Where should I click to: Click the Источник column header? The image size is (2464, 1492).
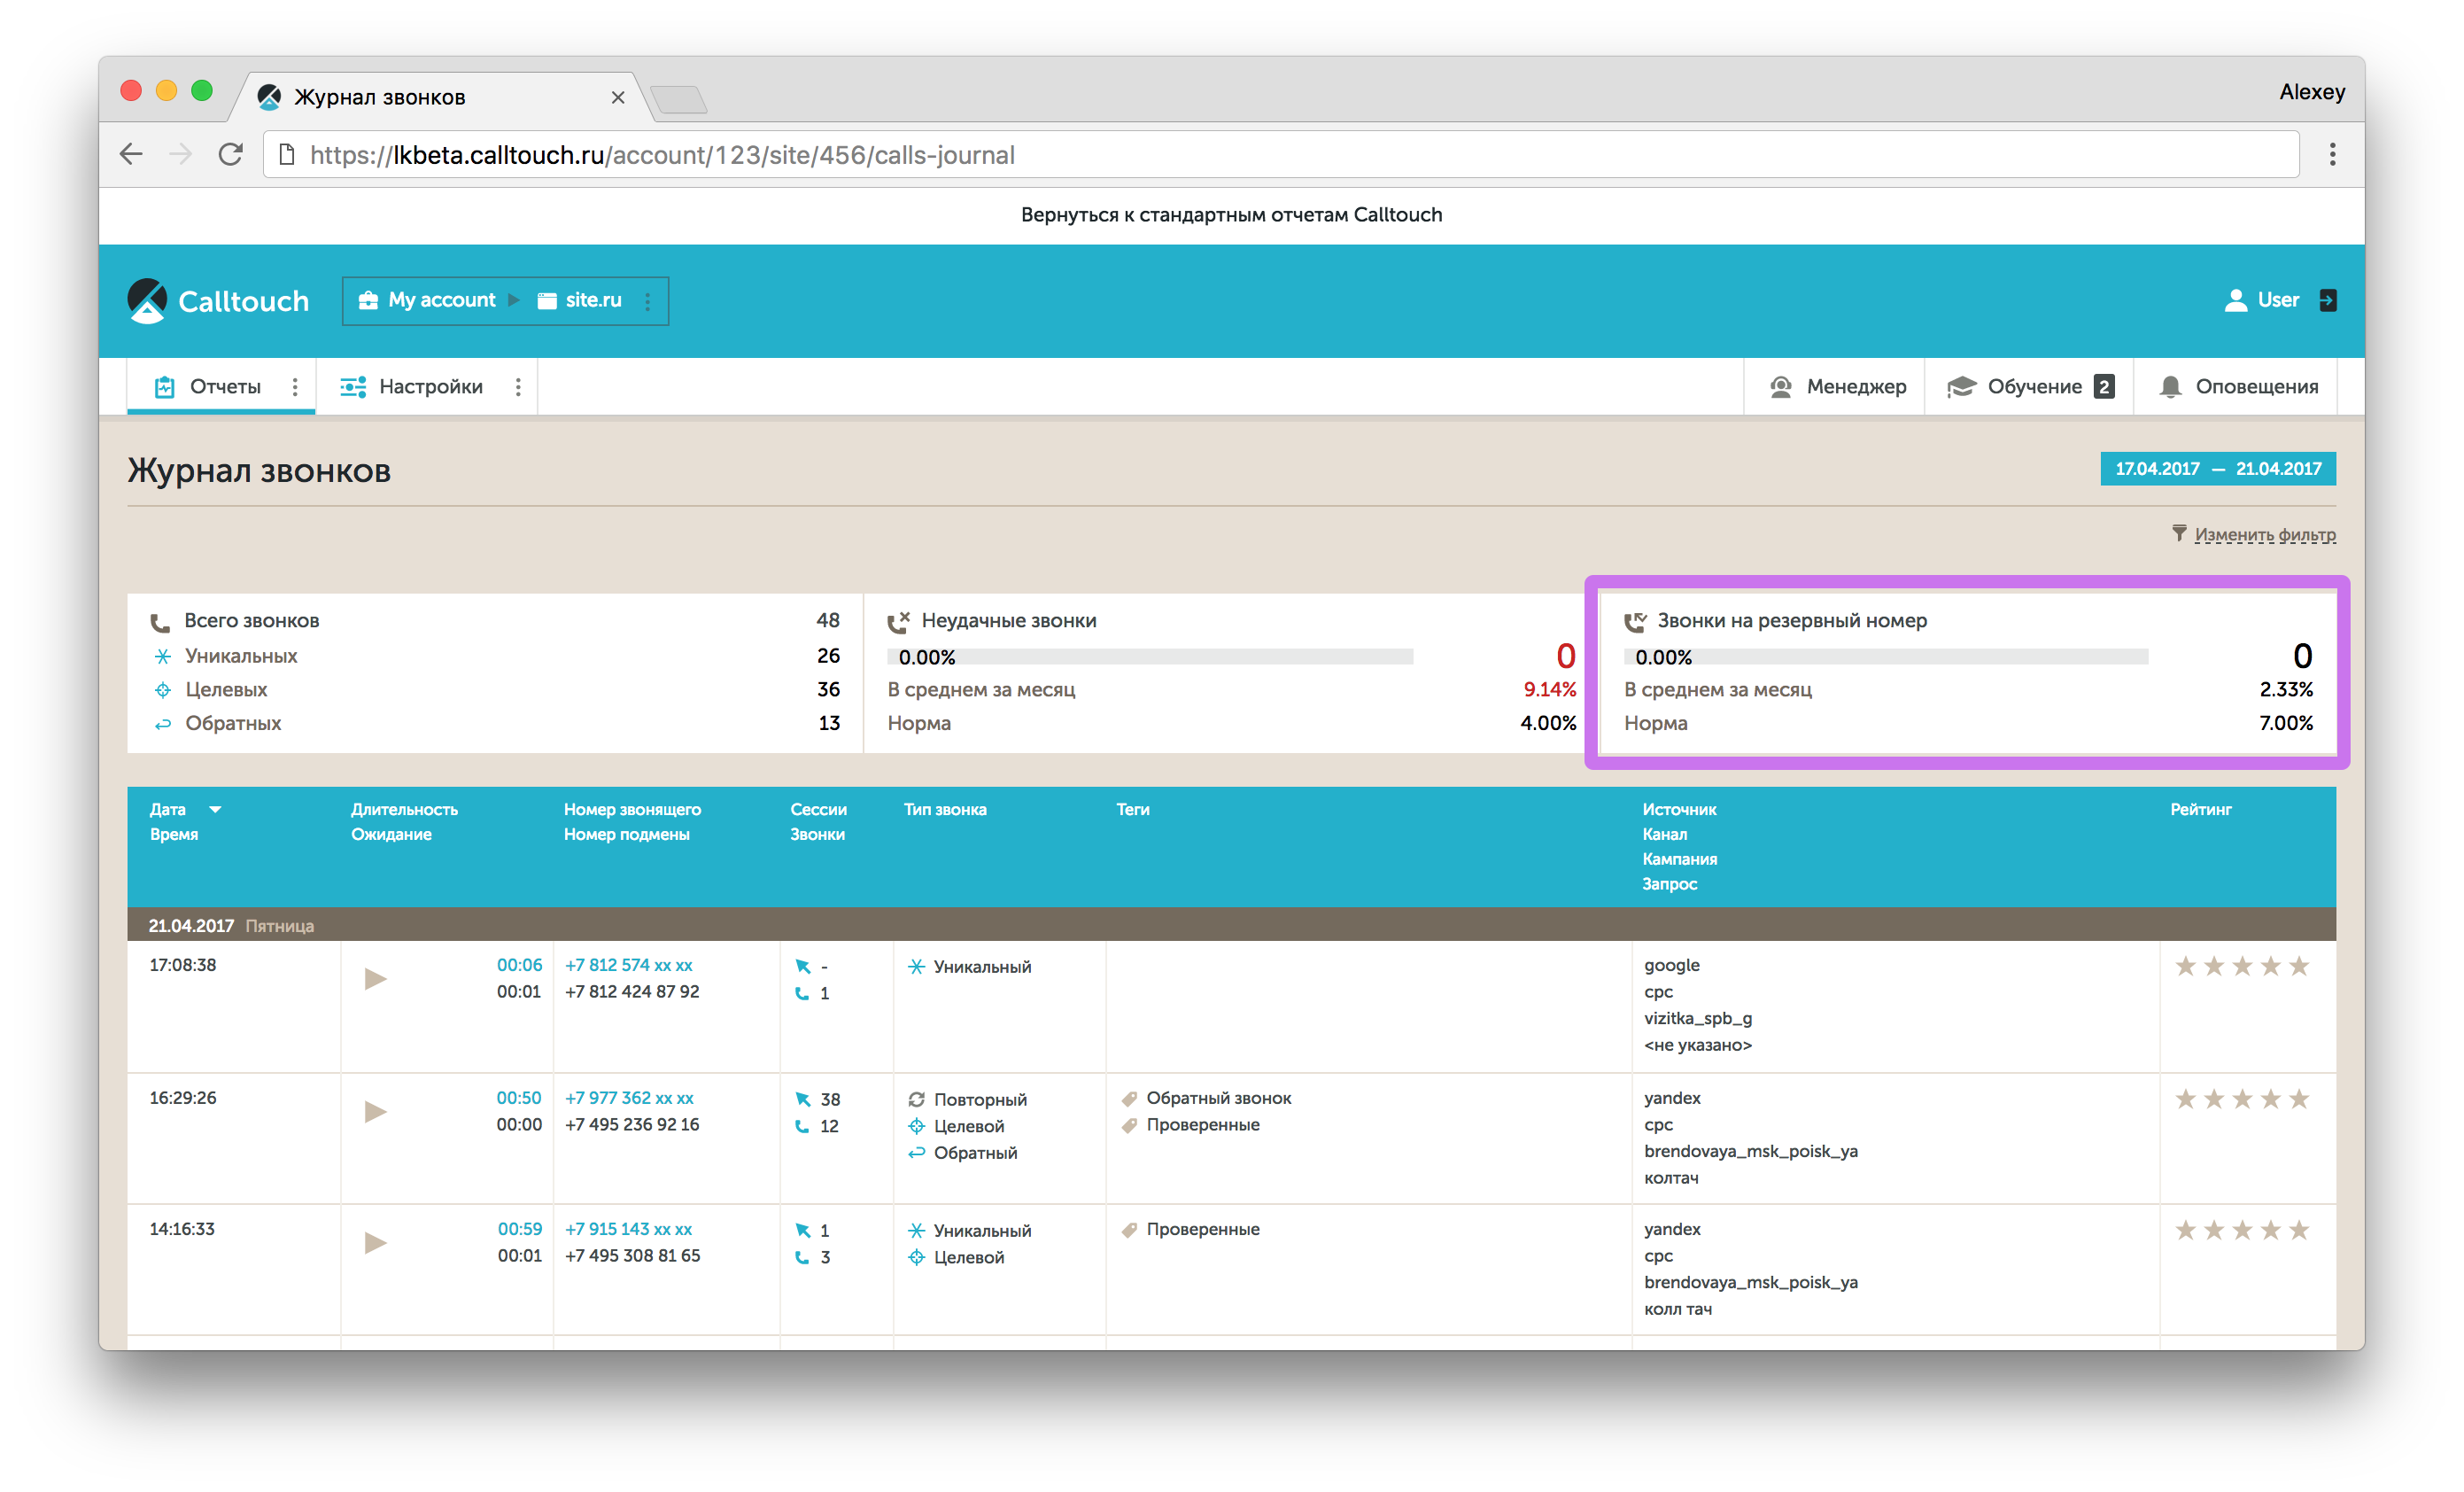1679,809
